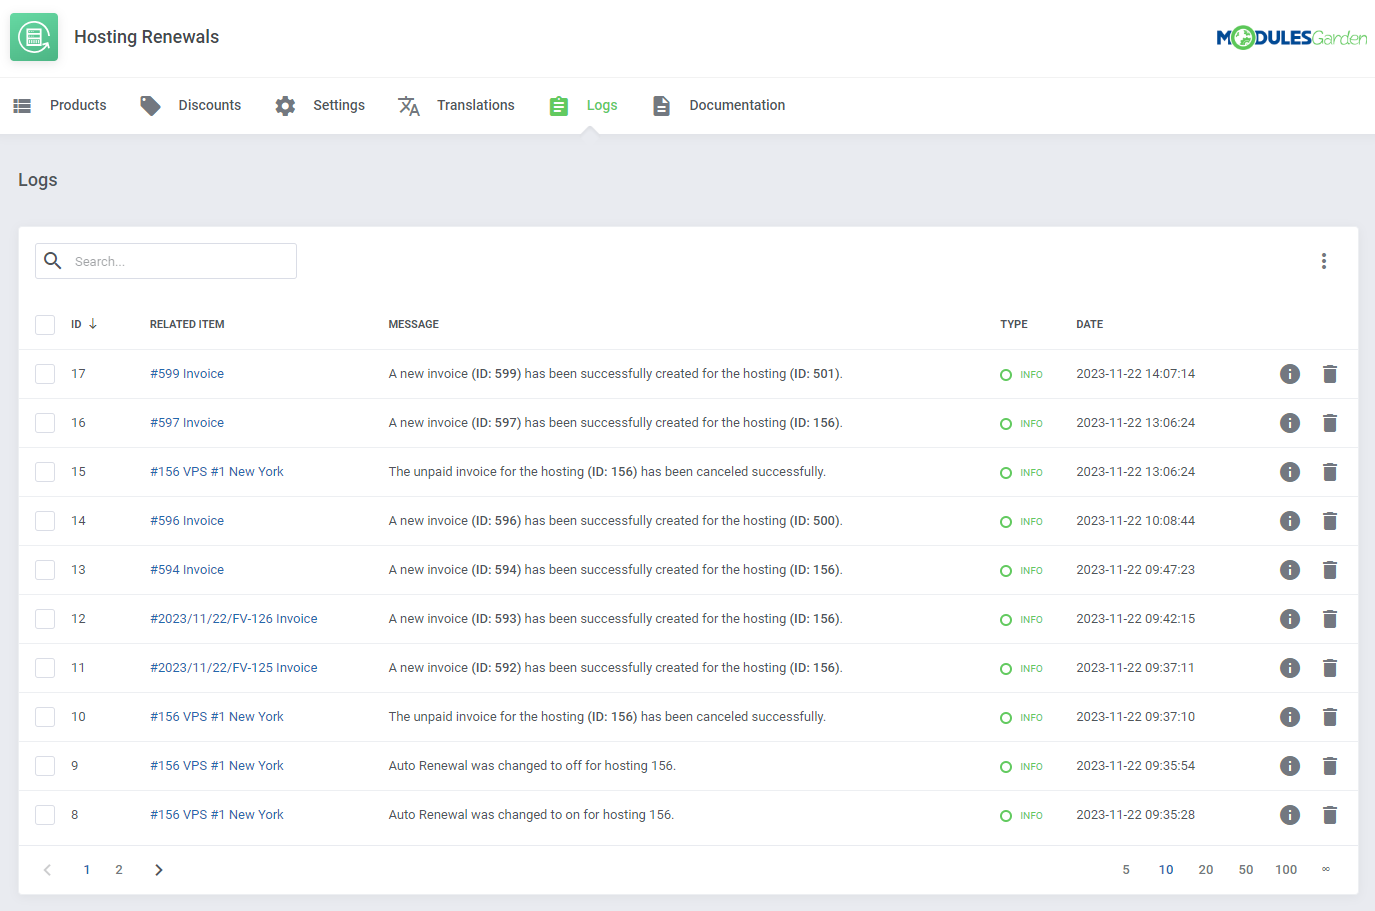Image resolution: width=1375 pixels, height=911 pixels.
Task: Show 50 entries per page
Action: (1246, 870)
